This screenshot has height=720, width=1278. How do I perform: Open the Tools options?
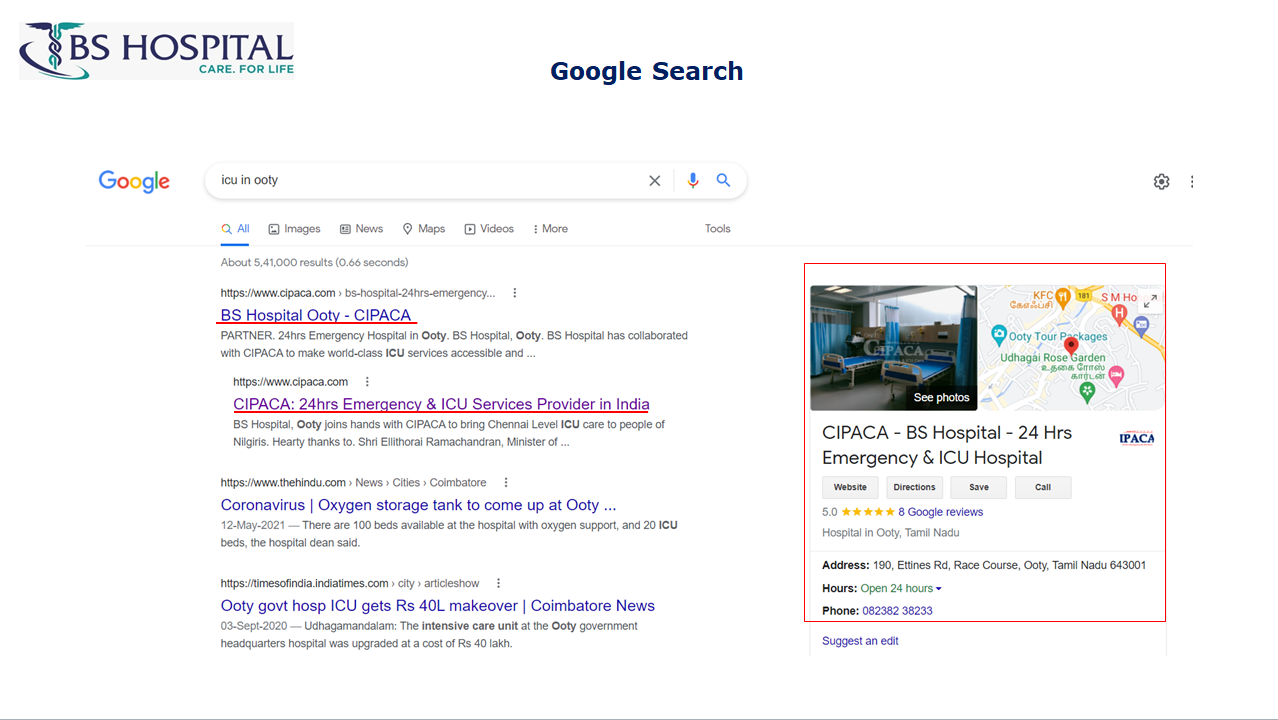point(717,229)
